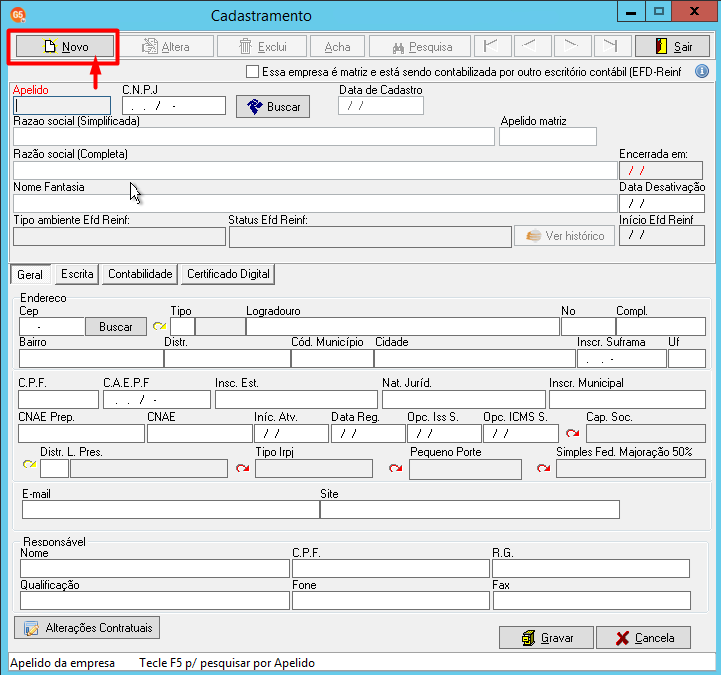Viewport: 721px width, 675px height.
Task: Click the Cancela button
Action: click(x=643, y=638)
